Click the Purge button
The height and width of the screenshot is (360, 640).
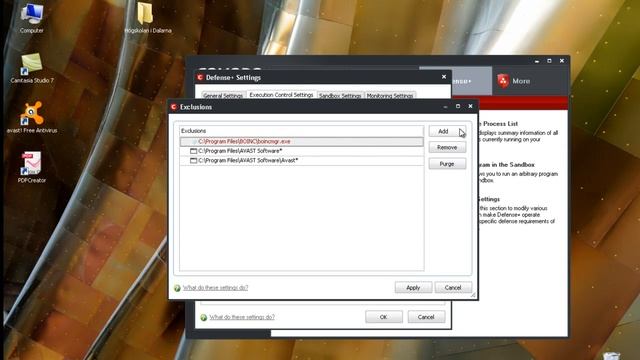click(447, 164)
